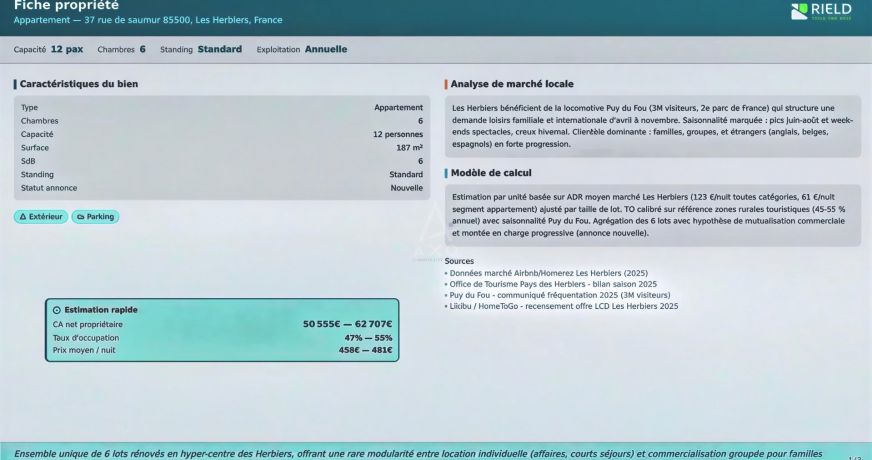Click the RIELD logo icon
This screenshot has width=872, height=460.
click(x=799, y=11)
